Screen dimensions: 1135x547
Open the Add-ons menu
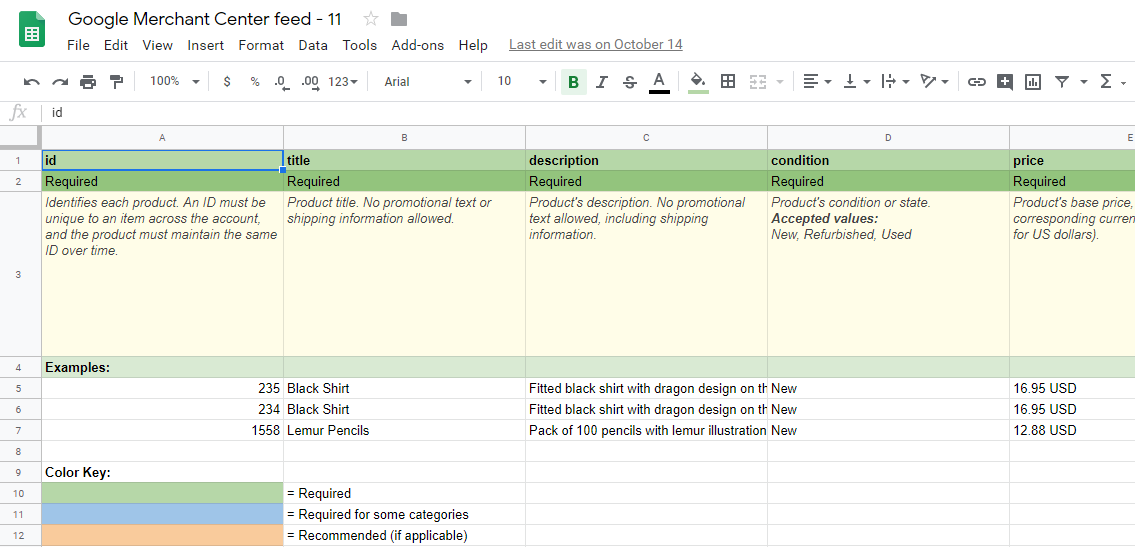pos(418,45)
